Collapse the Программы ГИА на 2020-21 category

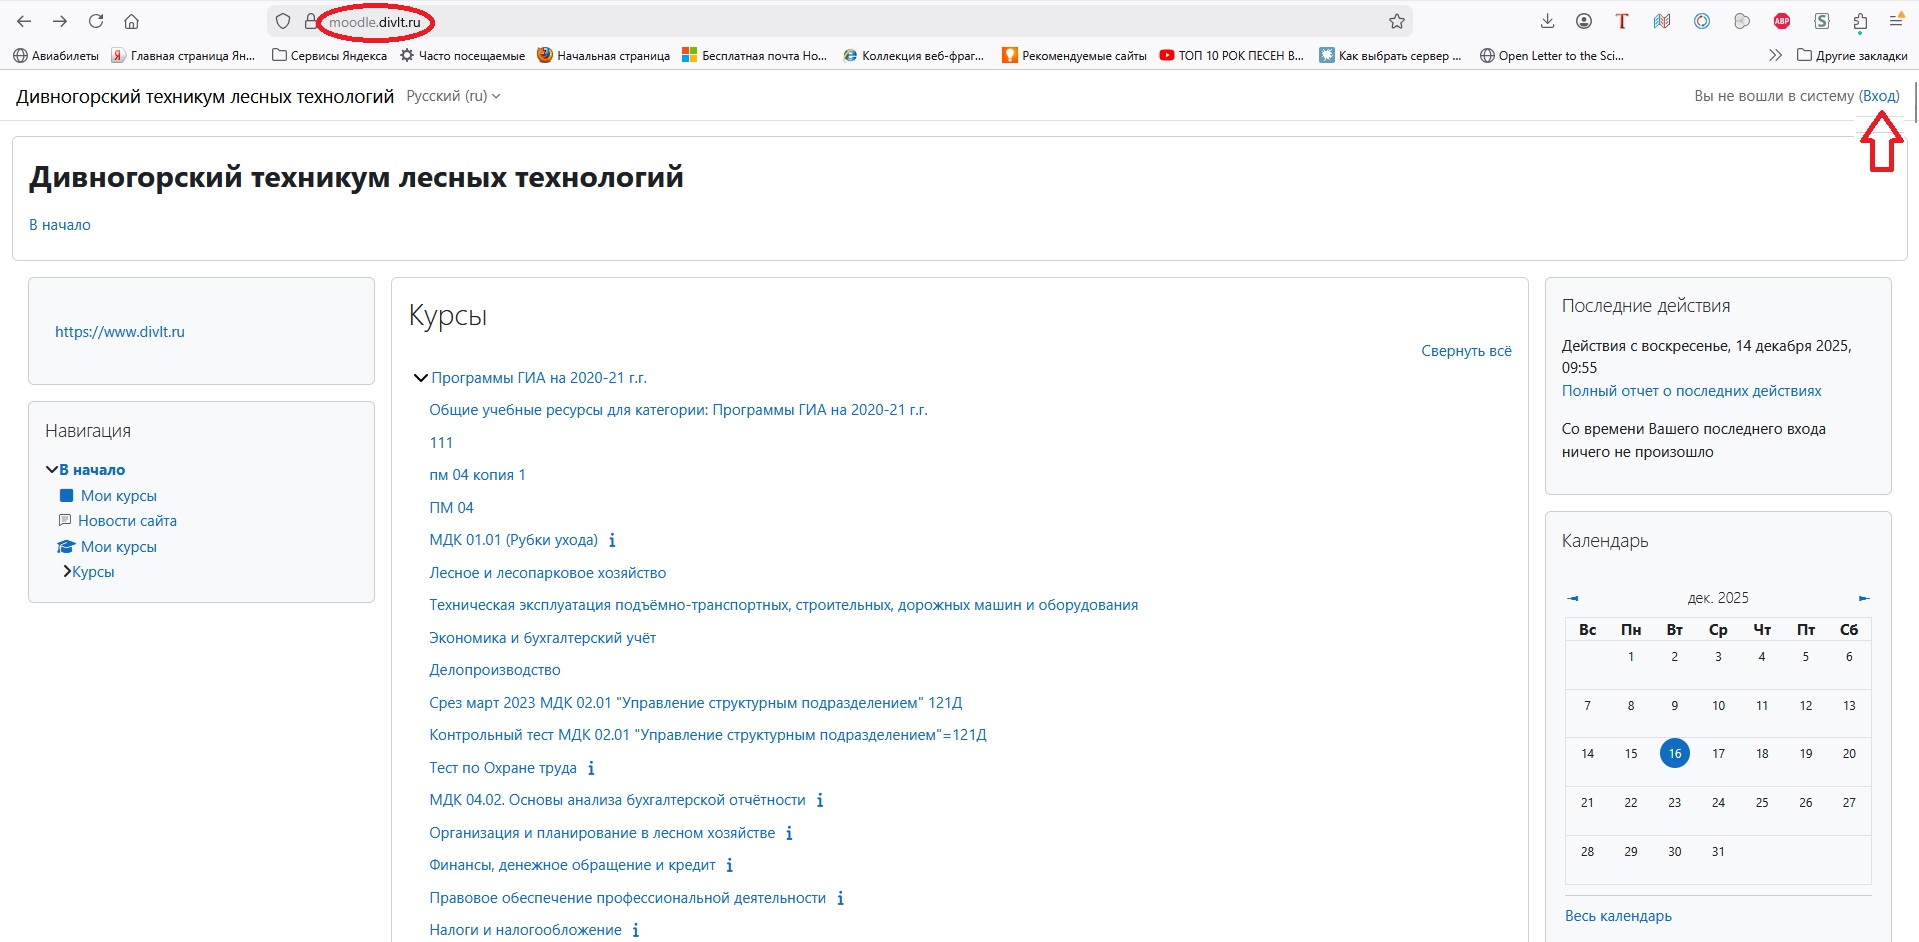pos(420,378)
